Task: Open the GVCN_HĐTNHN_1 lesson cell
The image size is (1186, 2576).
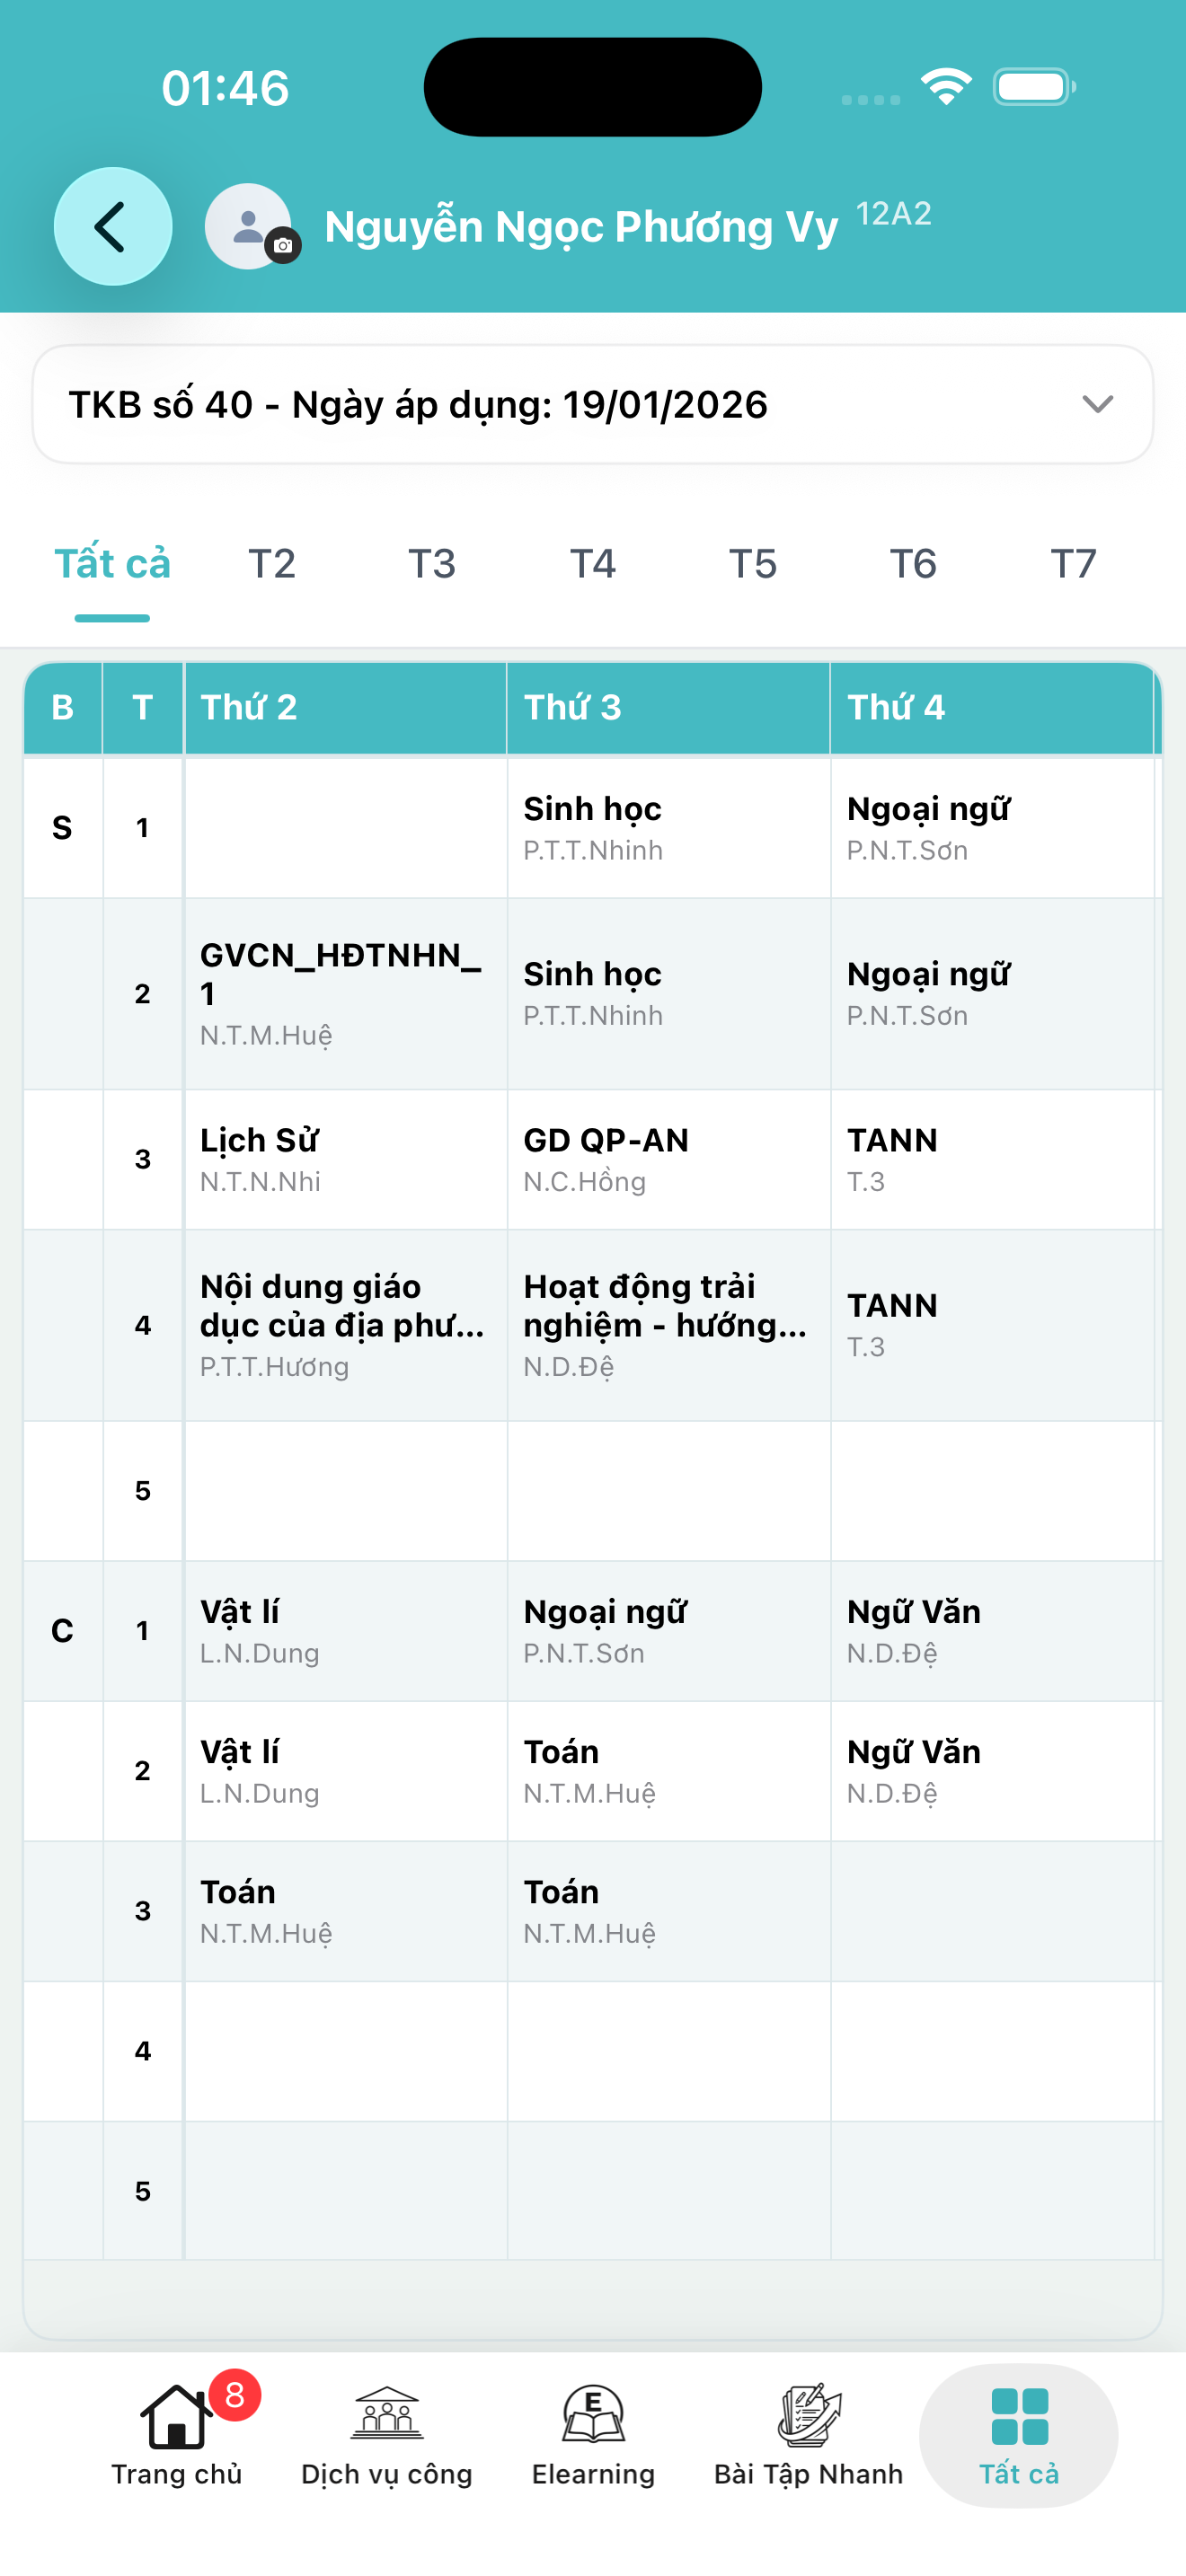Action: click(345, 993)
